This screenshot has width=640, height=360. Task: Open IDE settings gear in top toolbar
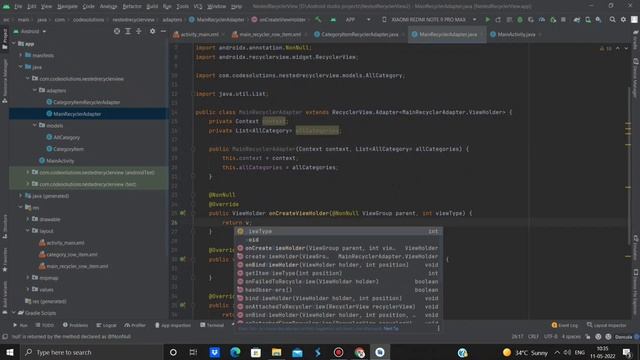tap(623, 20)
